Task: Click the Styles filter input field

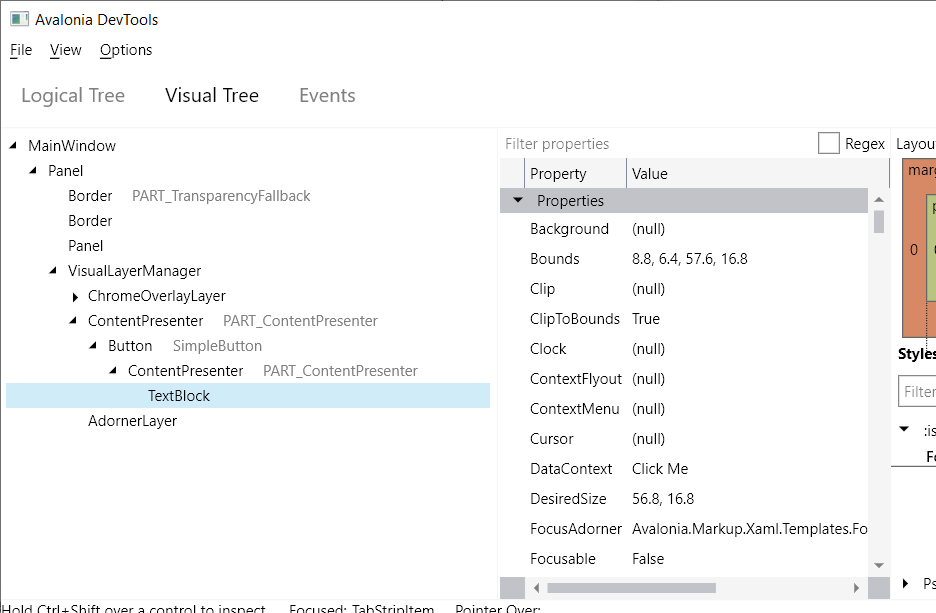Action: (917, 392)
